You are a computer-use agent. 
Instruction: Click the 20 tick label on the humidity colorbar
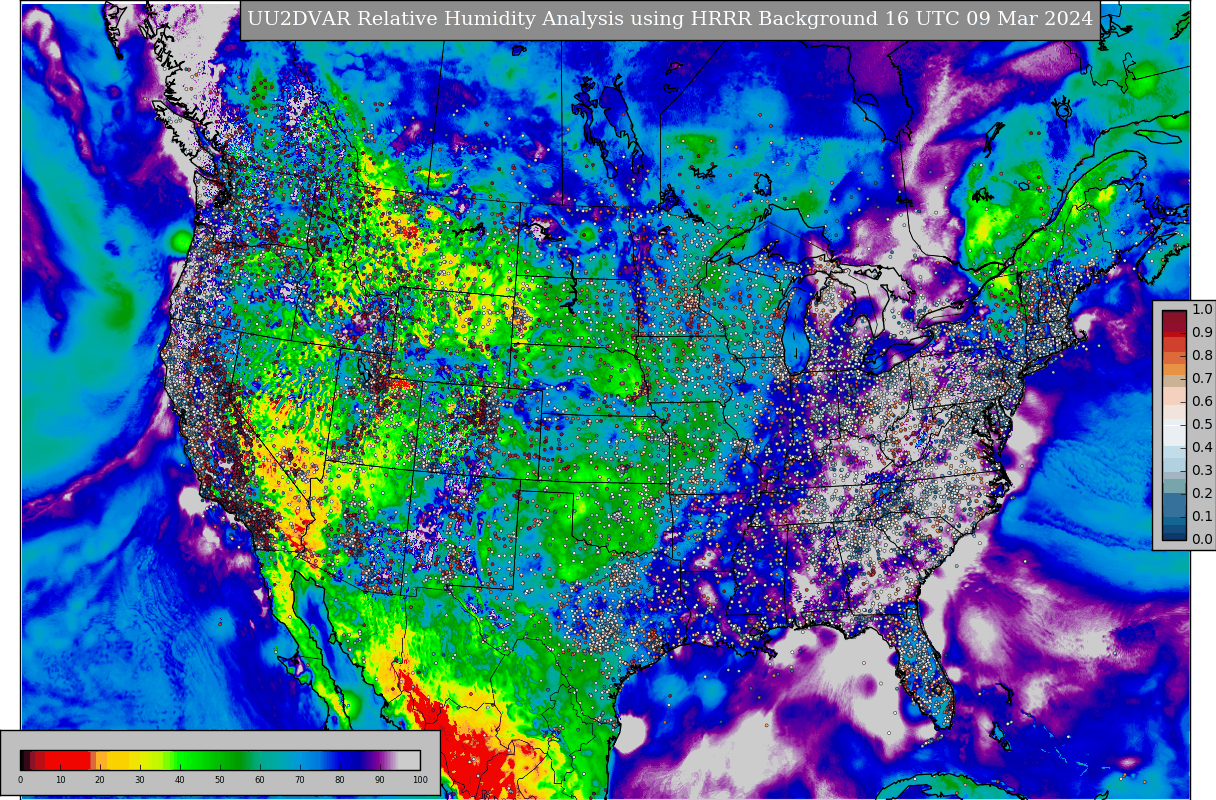(100, 780)
